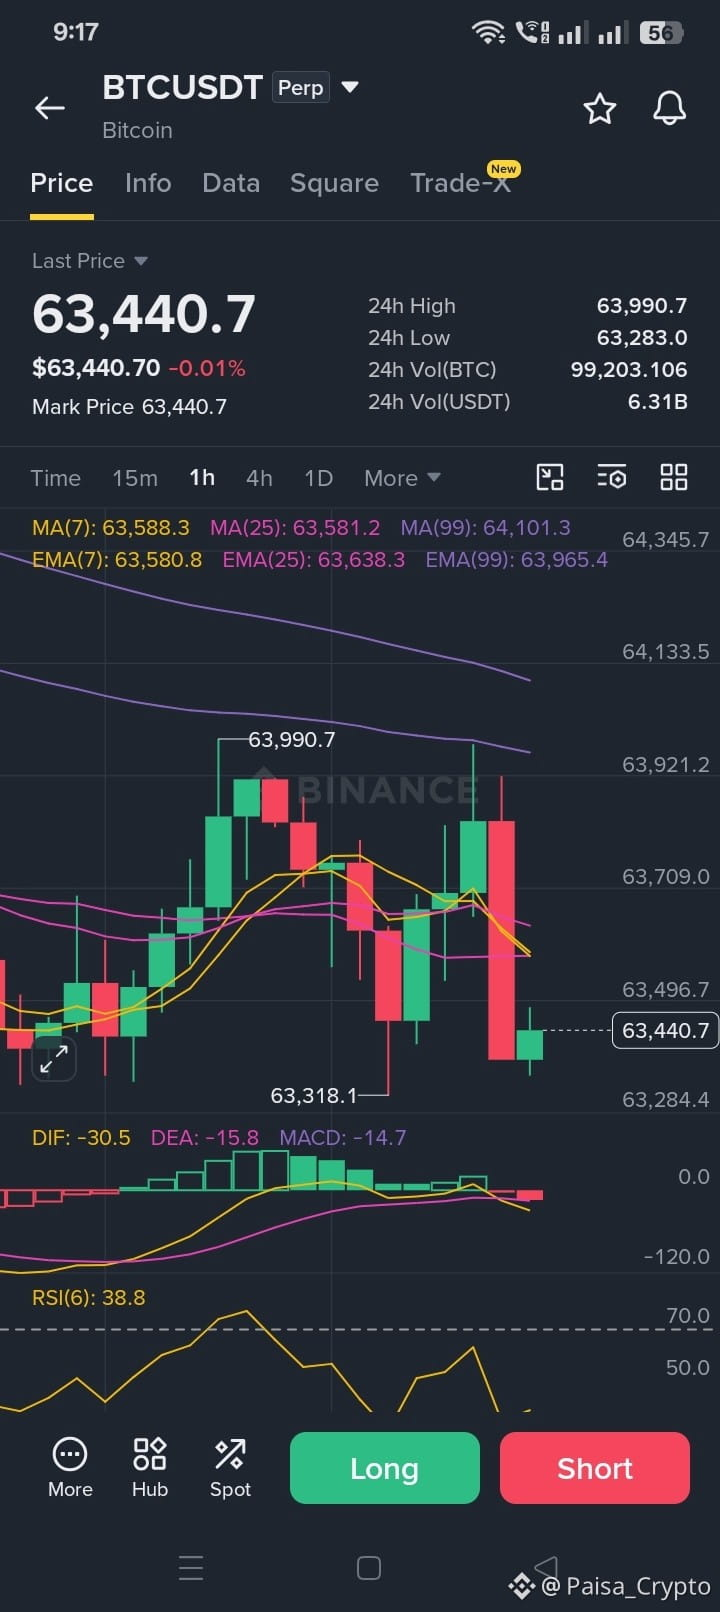Switch to the Info tab
This screenshot has height=1612, width=720.
[148, 183]
